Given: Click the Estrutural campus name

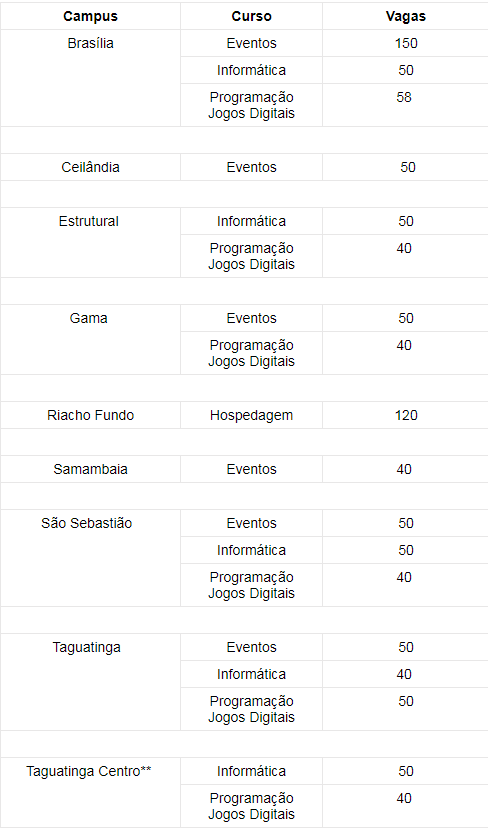Looking at the screenshot, I should click(89, 221).
